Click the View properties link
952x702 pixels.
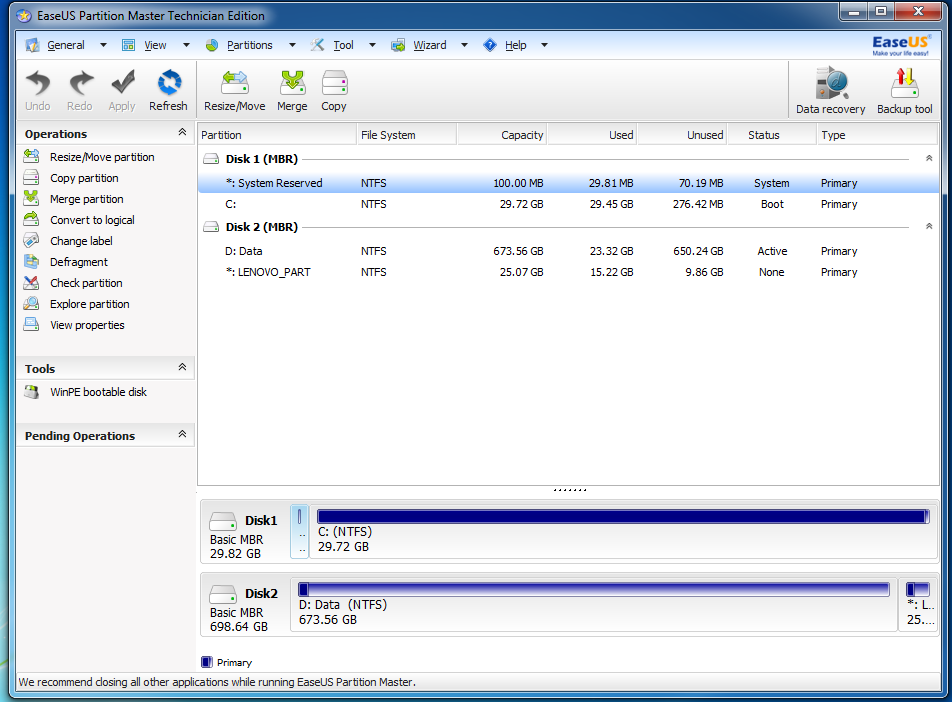[87, 325]
